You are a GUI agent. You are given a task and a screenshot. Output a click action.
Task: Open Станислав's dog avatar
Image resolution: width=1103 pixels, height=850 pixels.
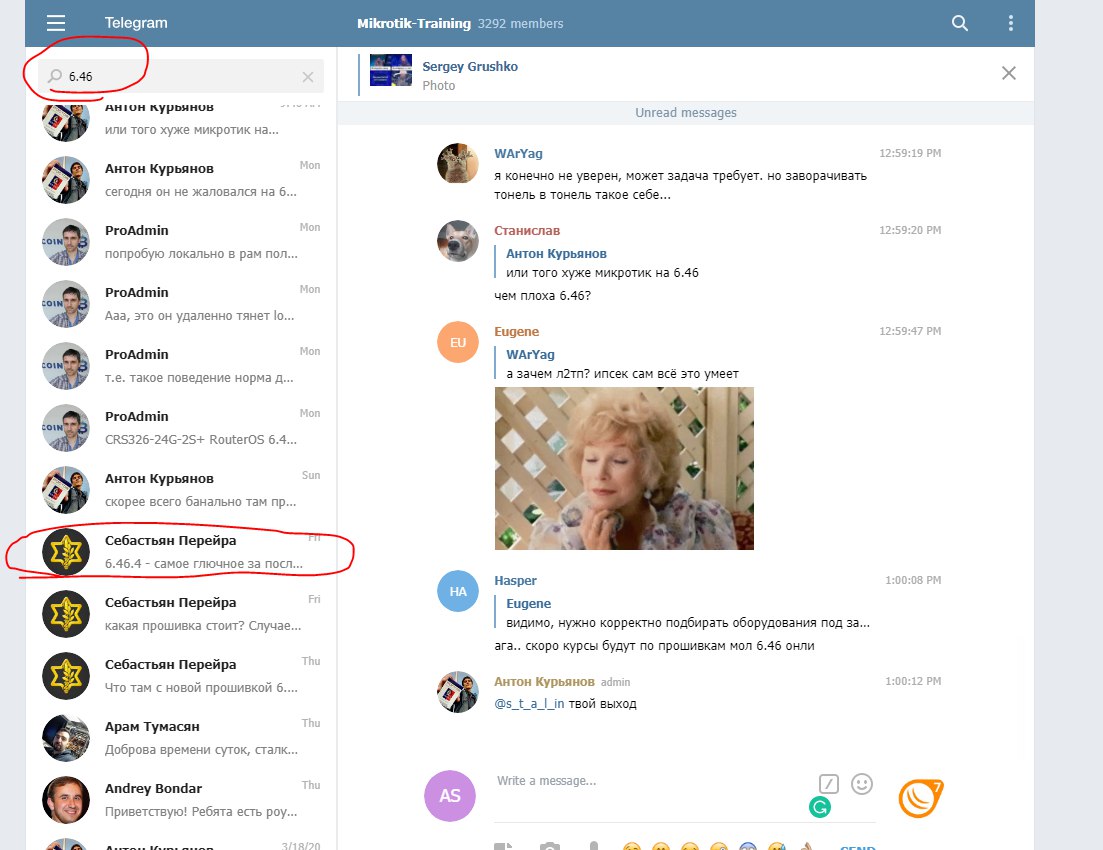pos(458,241)
